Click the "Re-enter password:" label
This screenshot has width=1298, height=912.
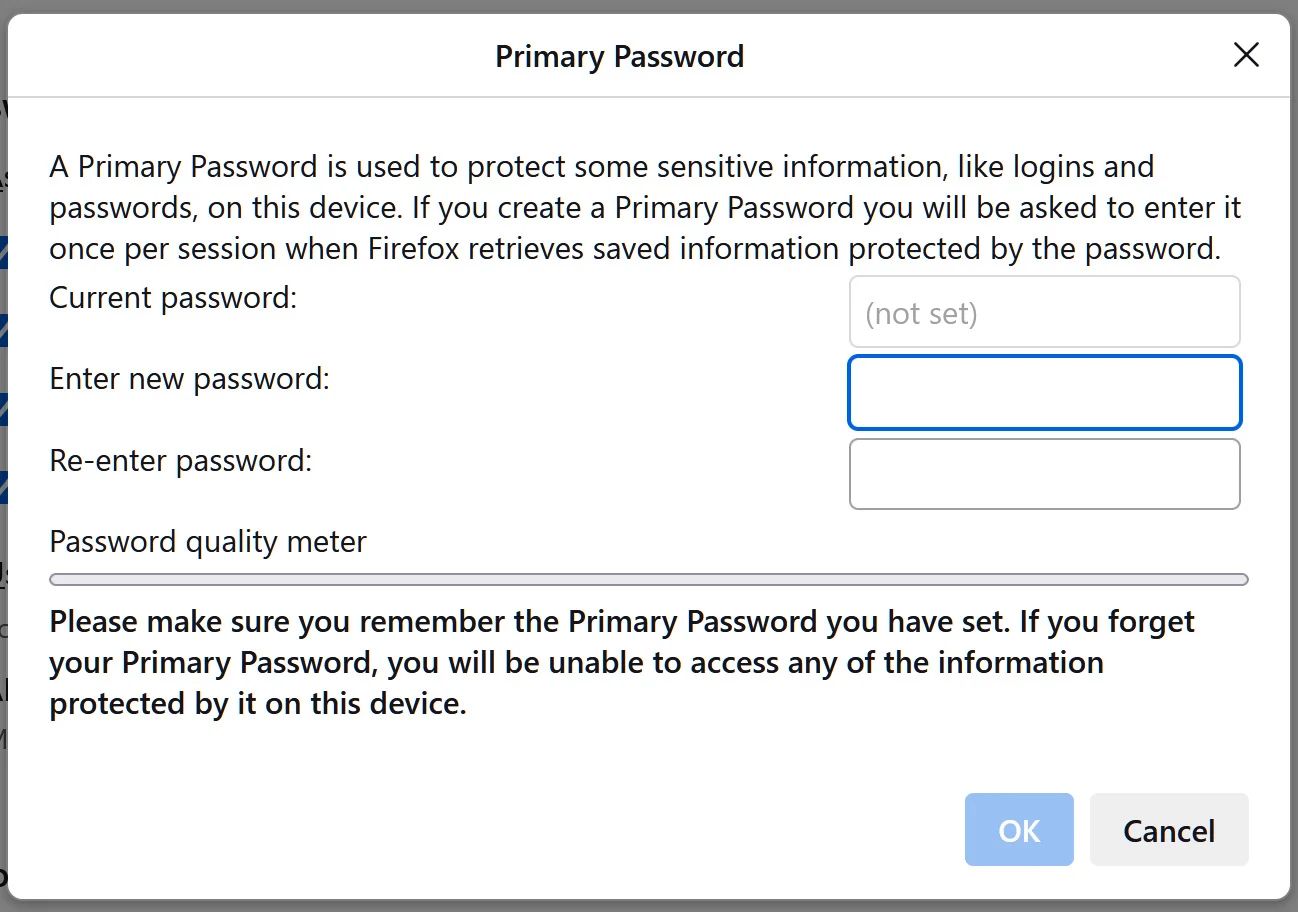click(x=181, y=461)
